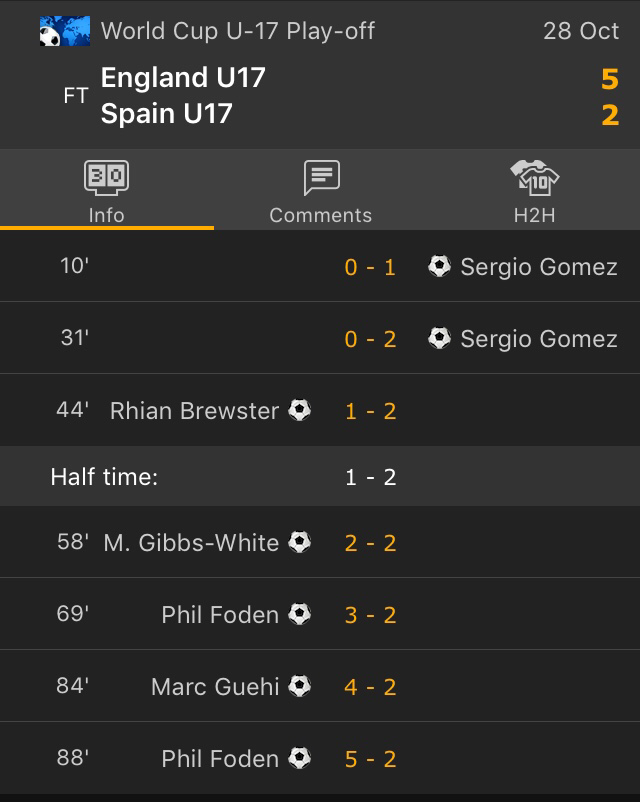Image resolution: width=640 pixels, height=802 pixels.
Task: Open the Comments speech bubble icon
Action: (321, 179)
